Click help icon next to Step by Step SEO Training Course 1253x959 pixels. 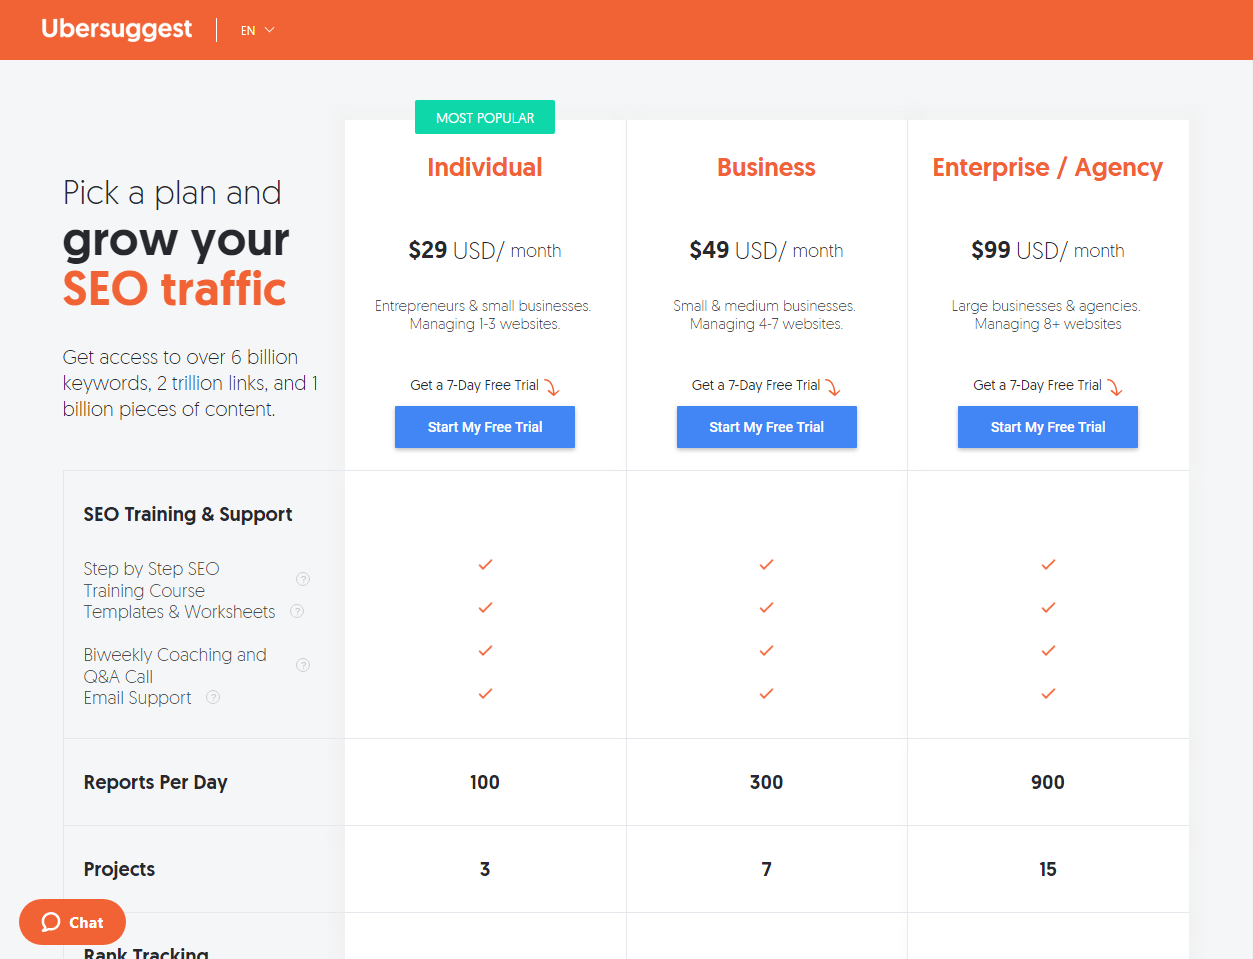(x=303, y=579)
